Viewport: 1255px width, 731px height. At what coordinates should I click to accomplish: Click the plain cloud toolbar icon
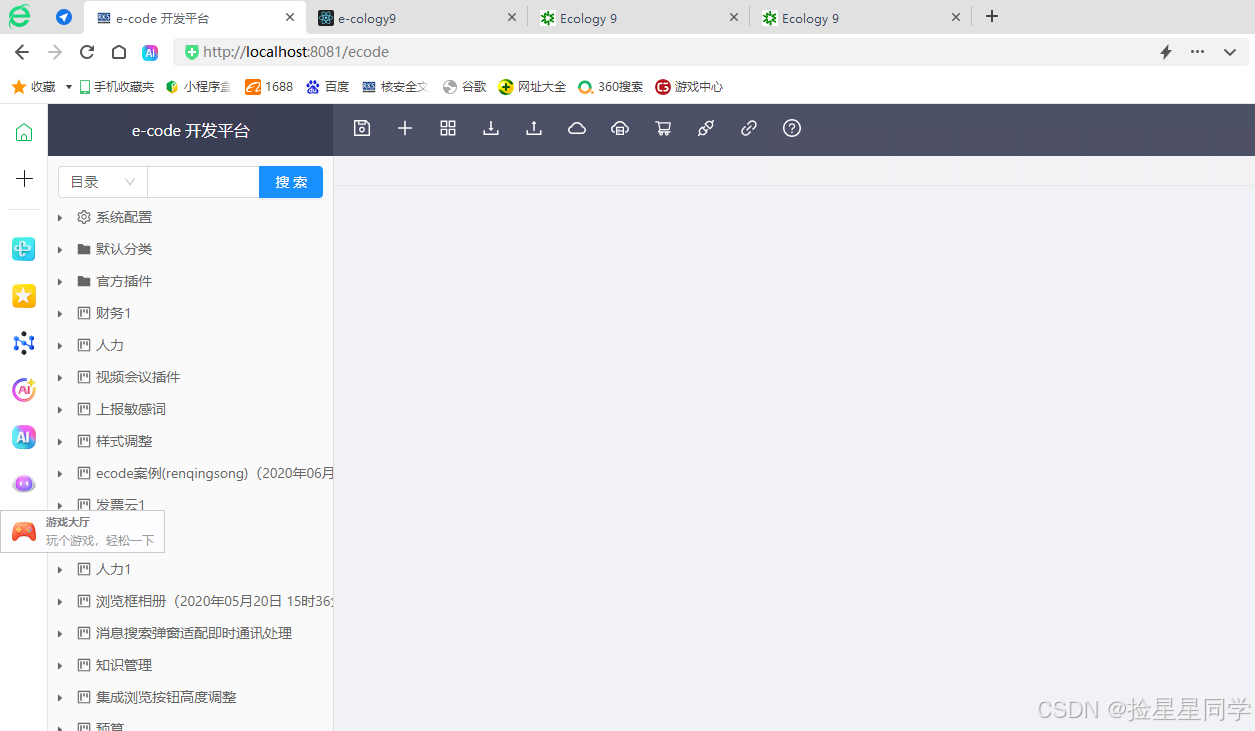(x=577, y=128)
